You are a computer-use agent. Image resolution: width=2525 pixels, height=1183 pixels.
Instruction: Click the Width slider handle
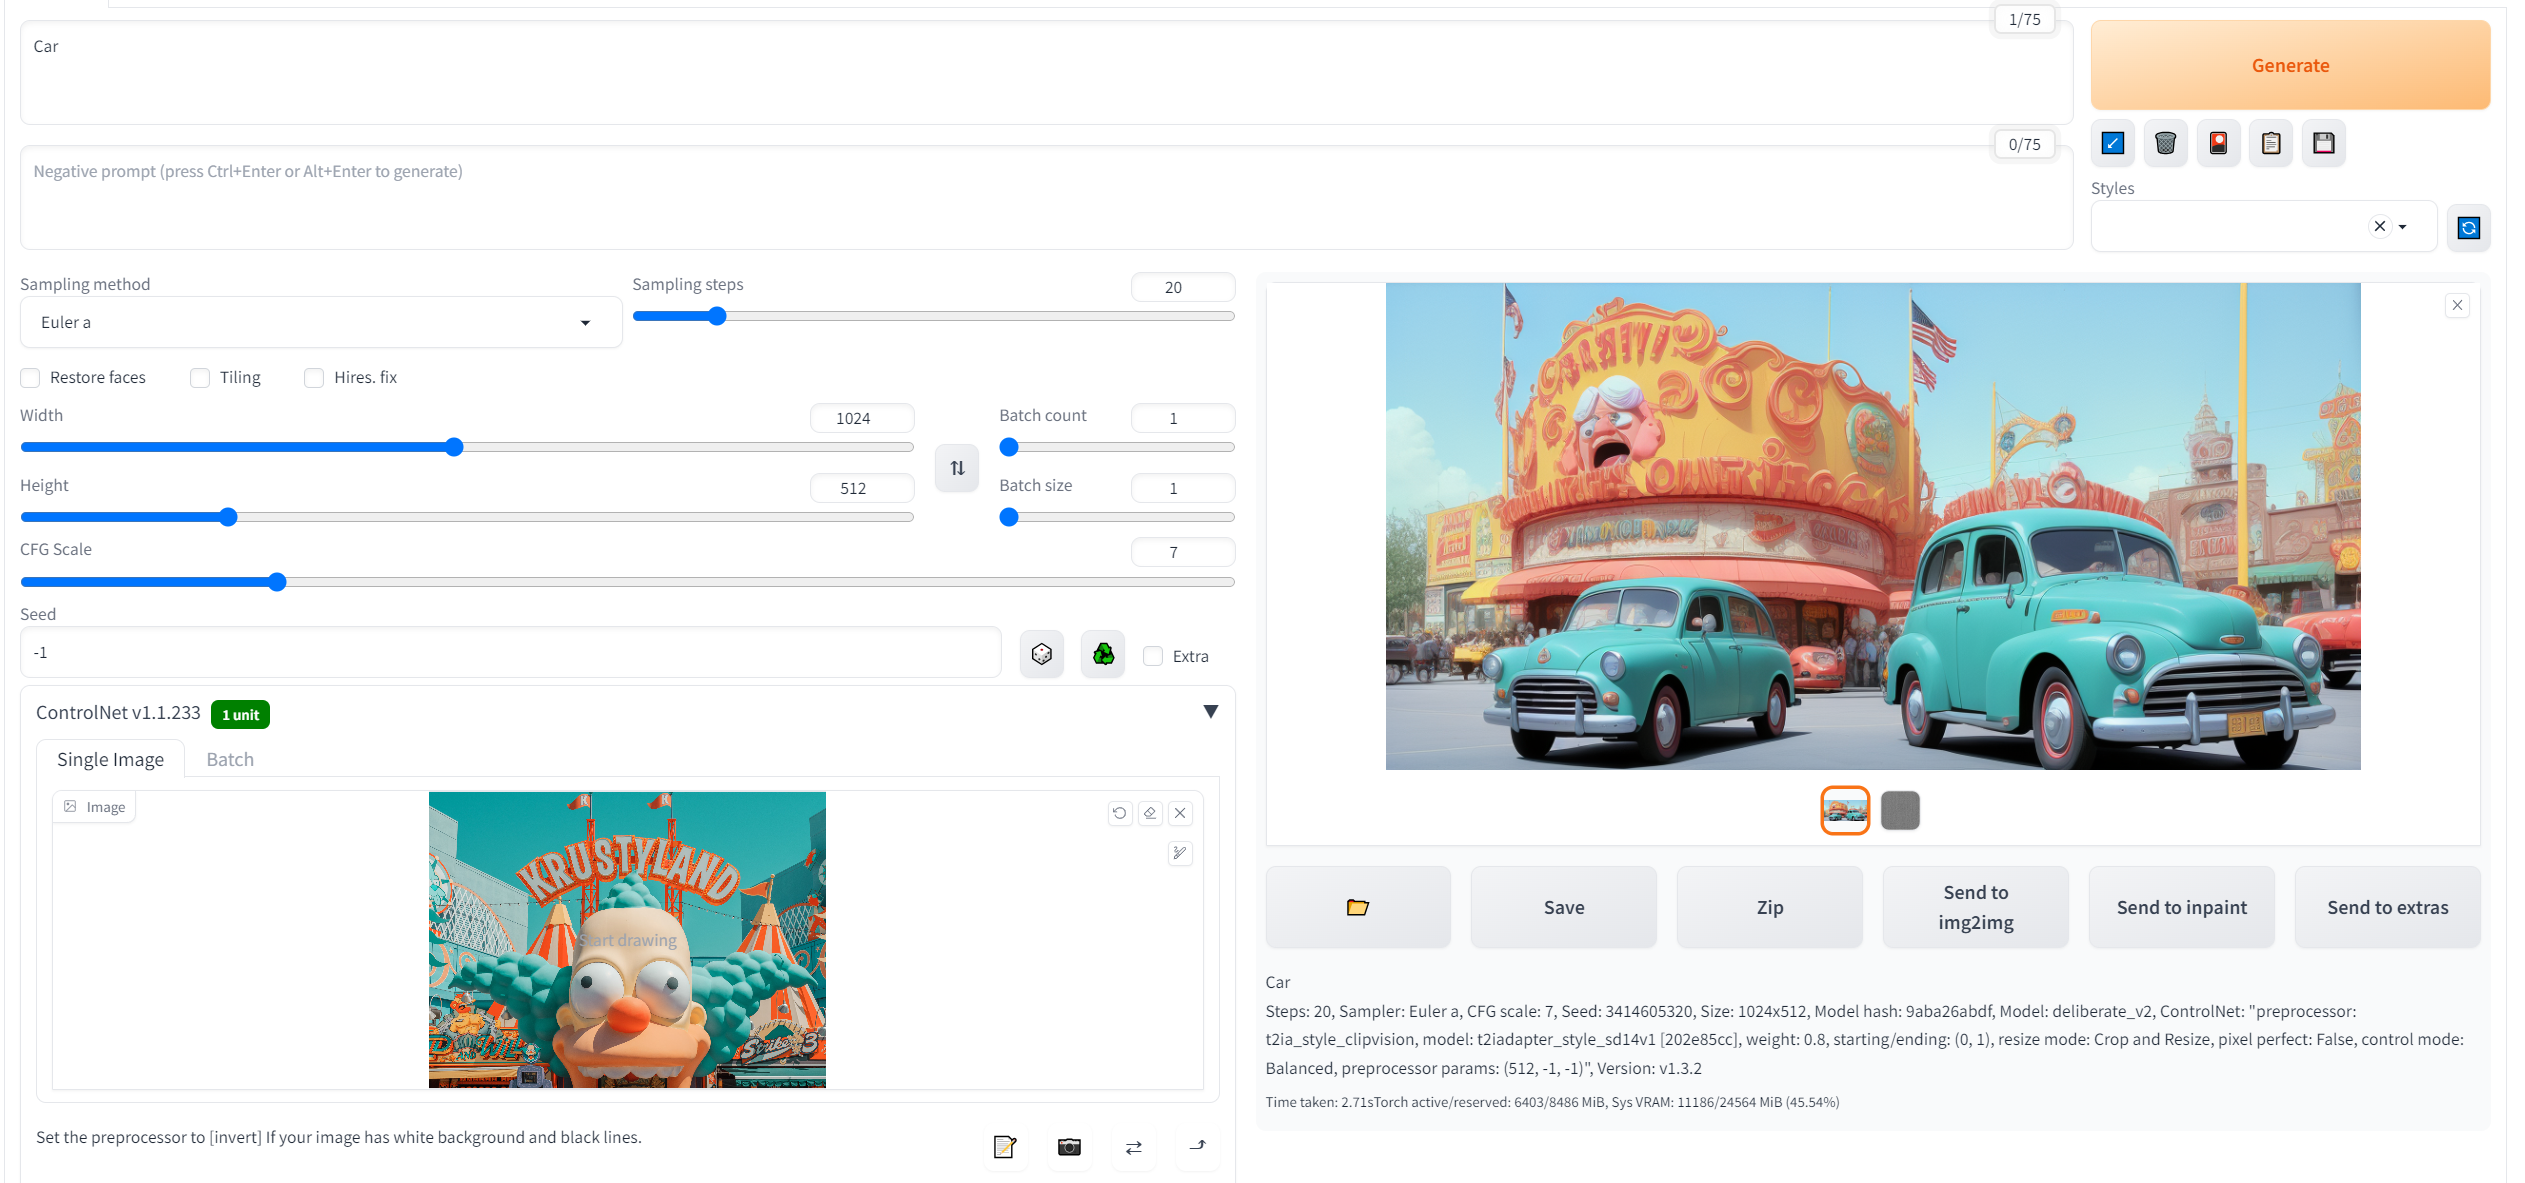pos(454,447)
